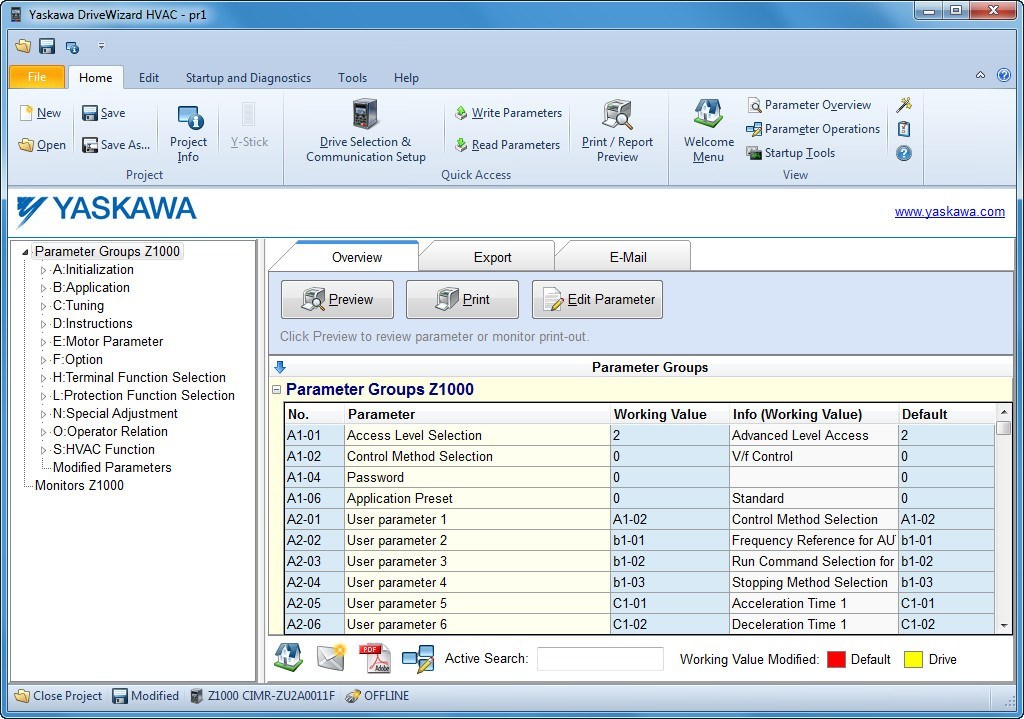Go to the Welcome Menu

[x=709, y=131]
